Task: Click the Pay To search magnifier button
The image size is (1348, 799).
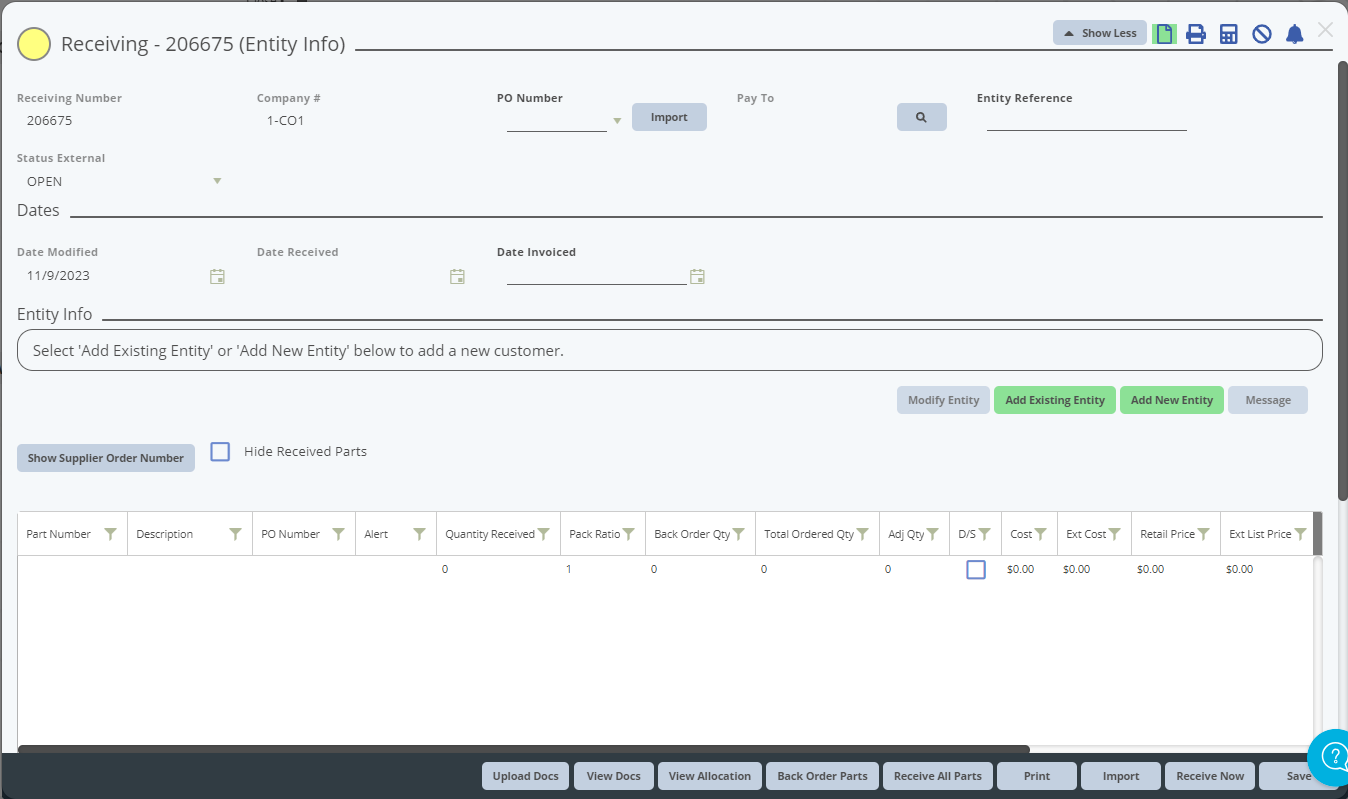Action: [x=921, y=117]
